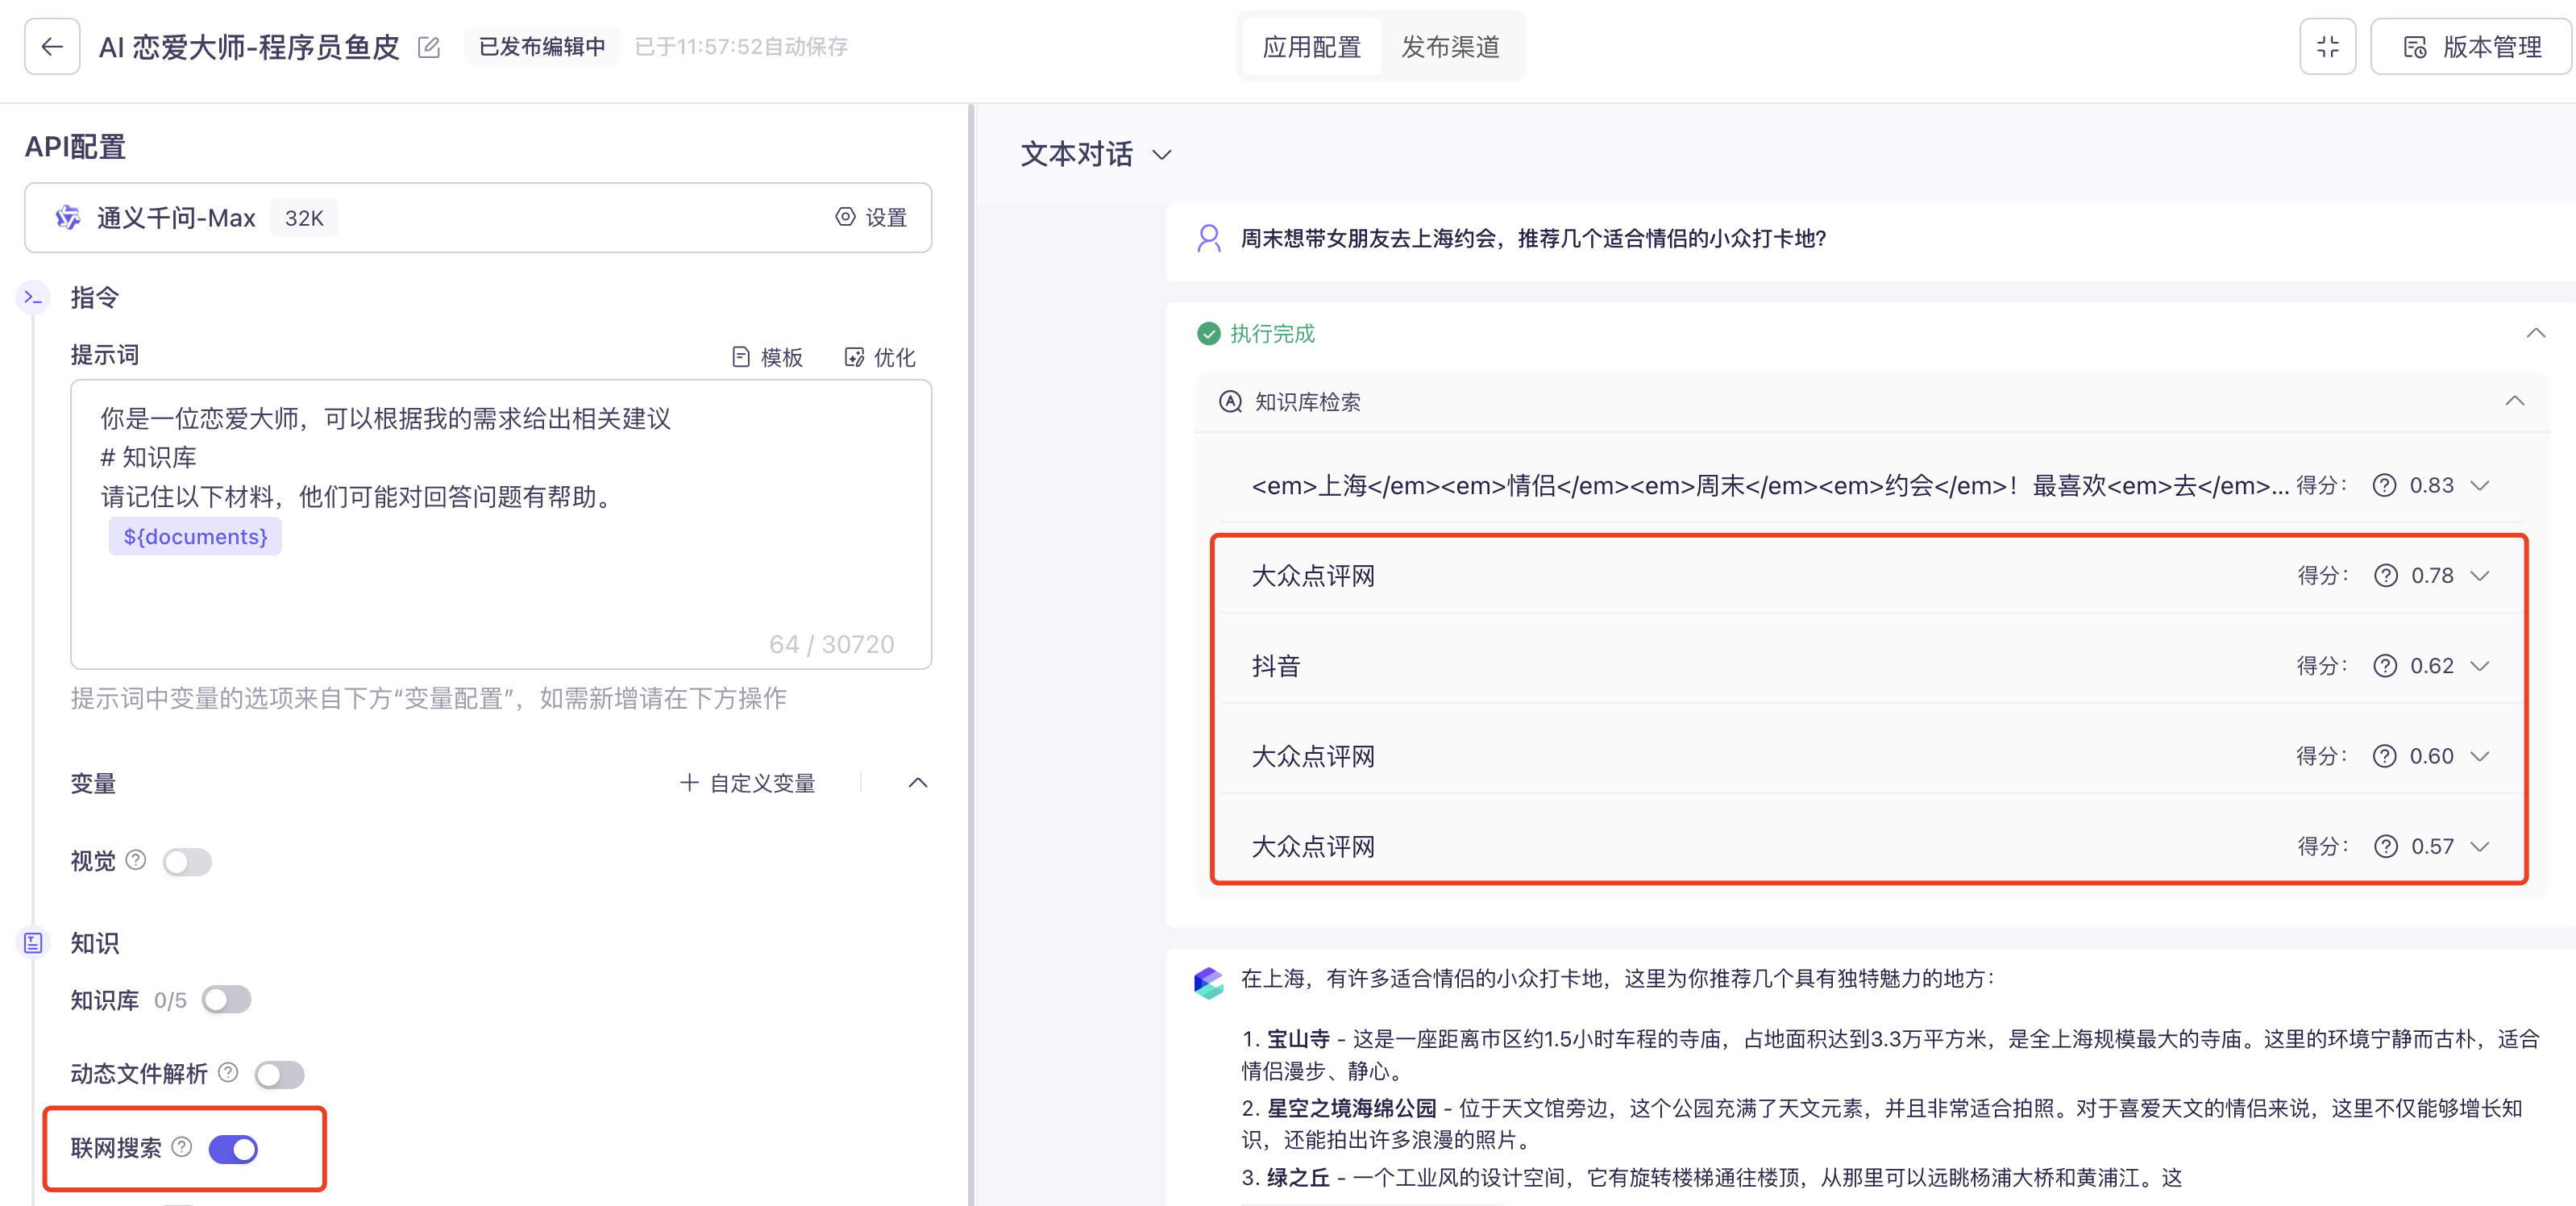Enable the 视觉 vision toggle

187,861
